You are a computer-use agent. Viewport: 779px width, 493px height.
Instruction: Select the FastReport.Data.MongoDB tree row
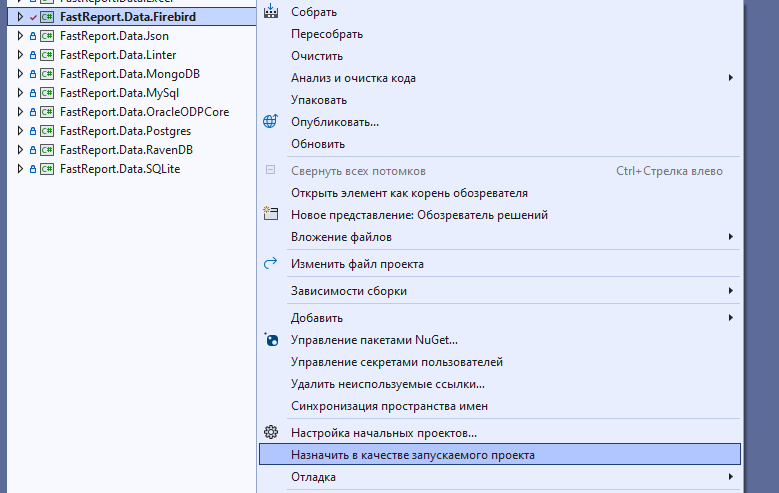tap(132, 74)
